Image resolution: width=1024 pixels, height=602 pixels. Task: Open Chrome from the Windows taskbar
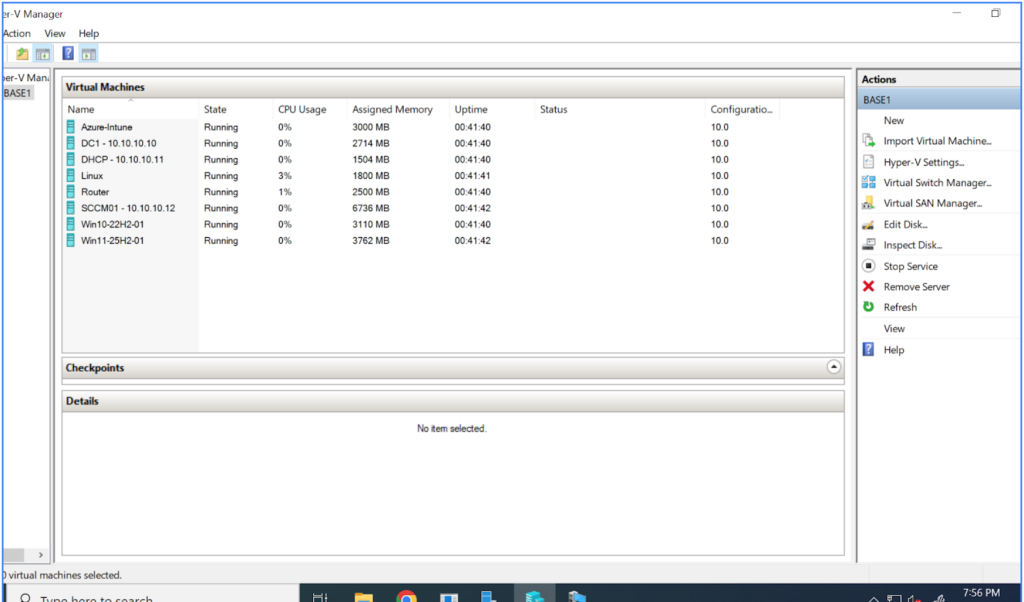tap(406, 596)
